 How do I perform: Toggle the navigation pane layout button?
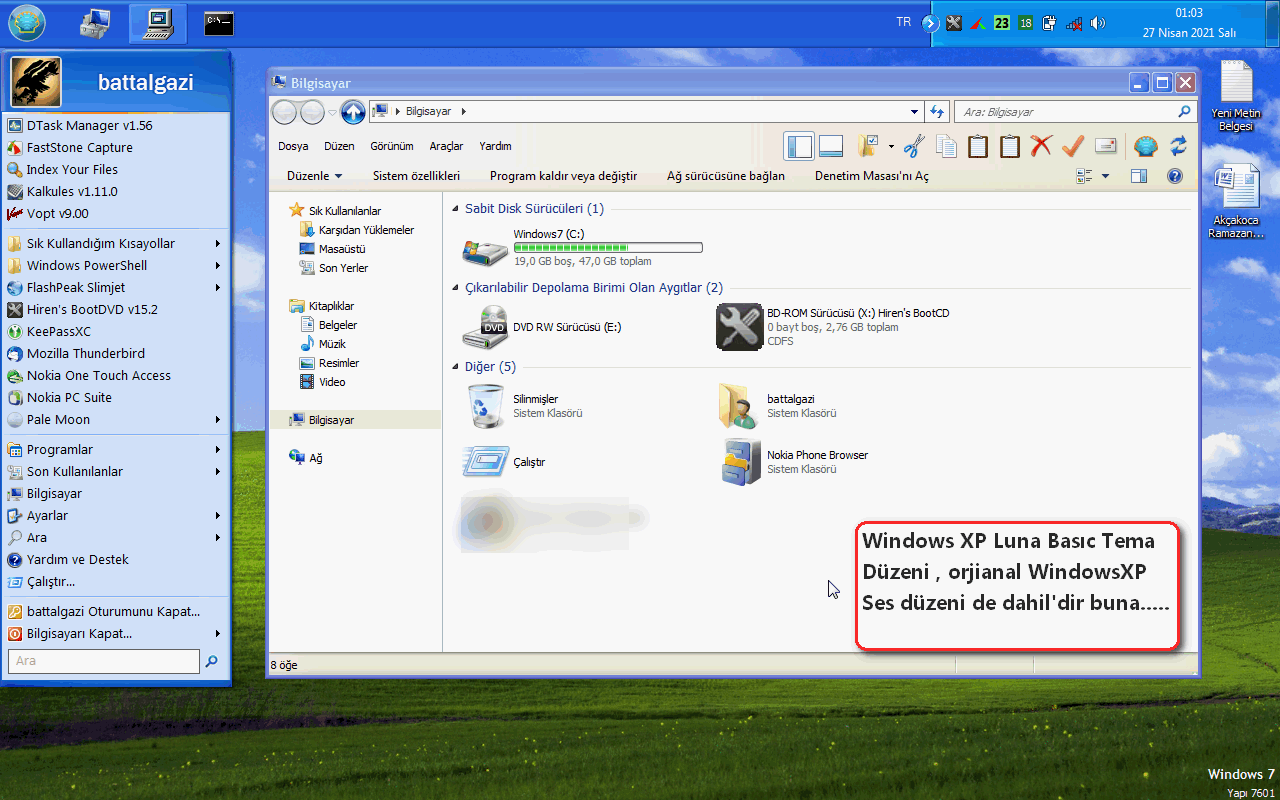(800, 146)
